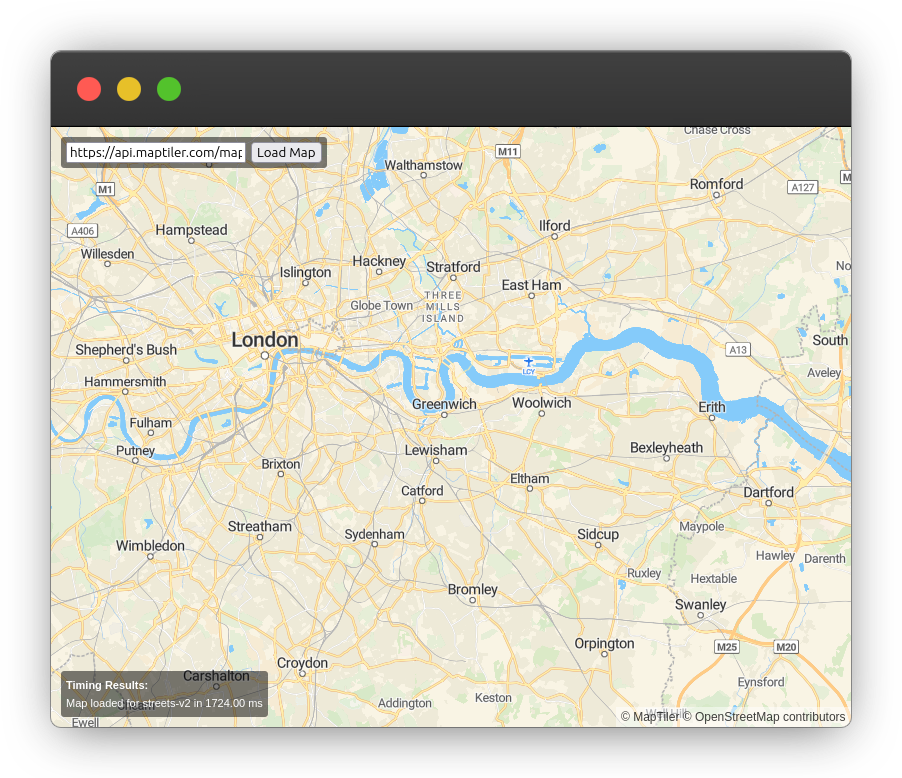The height and width of the screenshot is (778, 902).
Task: Click the Bromley place label
Action: 473,589
